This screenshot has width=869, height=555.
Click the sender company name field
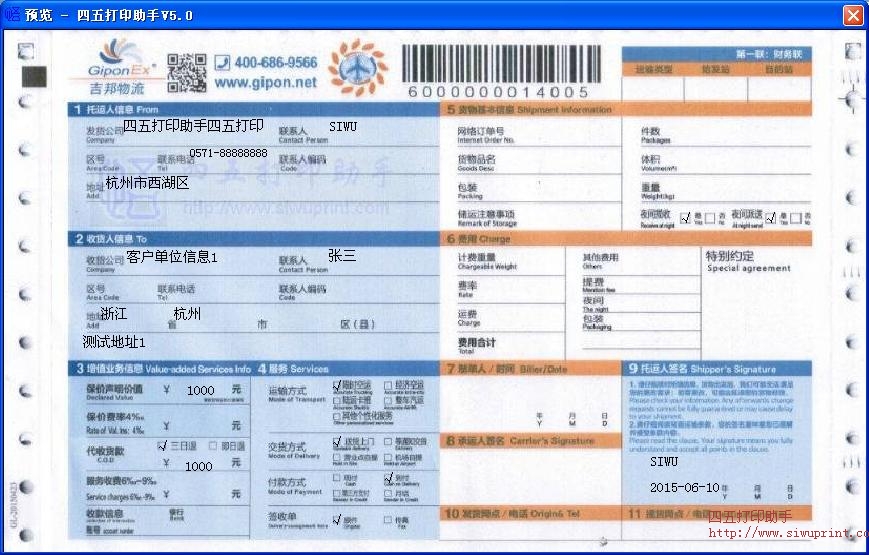(x=193, y=126)
